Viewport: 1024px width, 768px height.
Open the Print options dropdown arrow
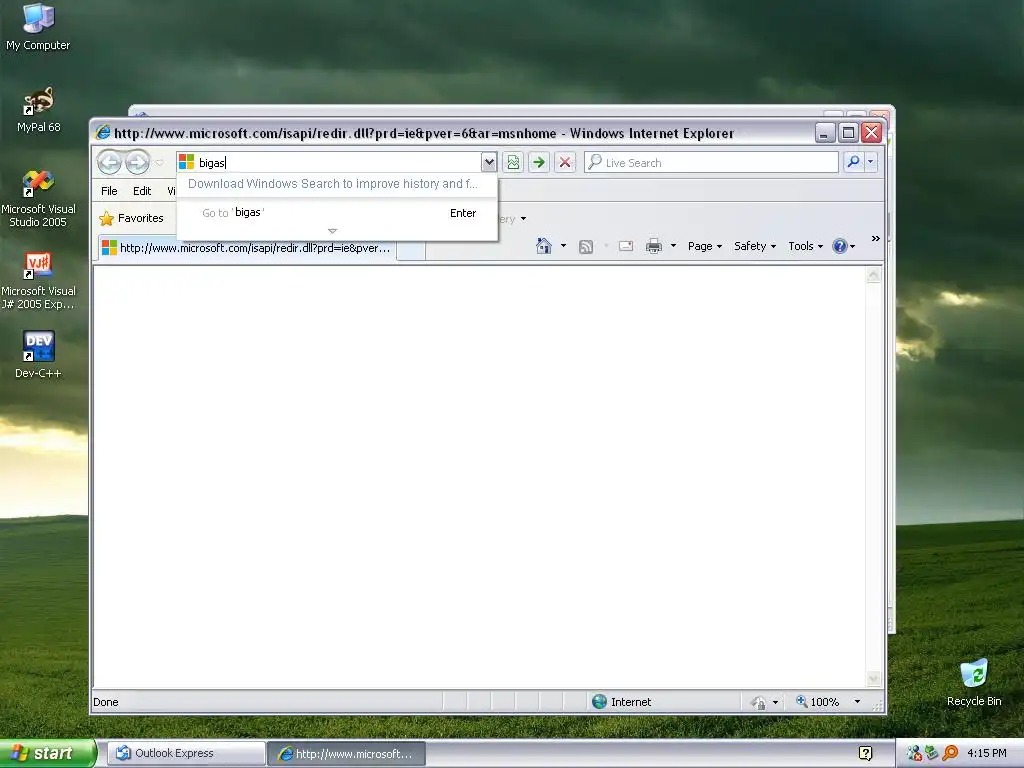(673, 246)
